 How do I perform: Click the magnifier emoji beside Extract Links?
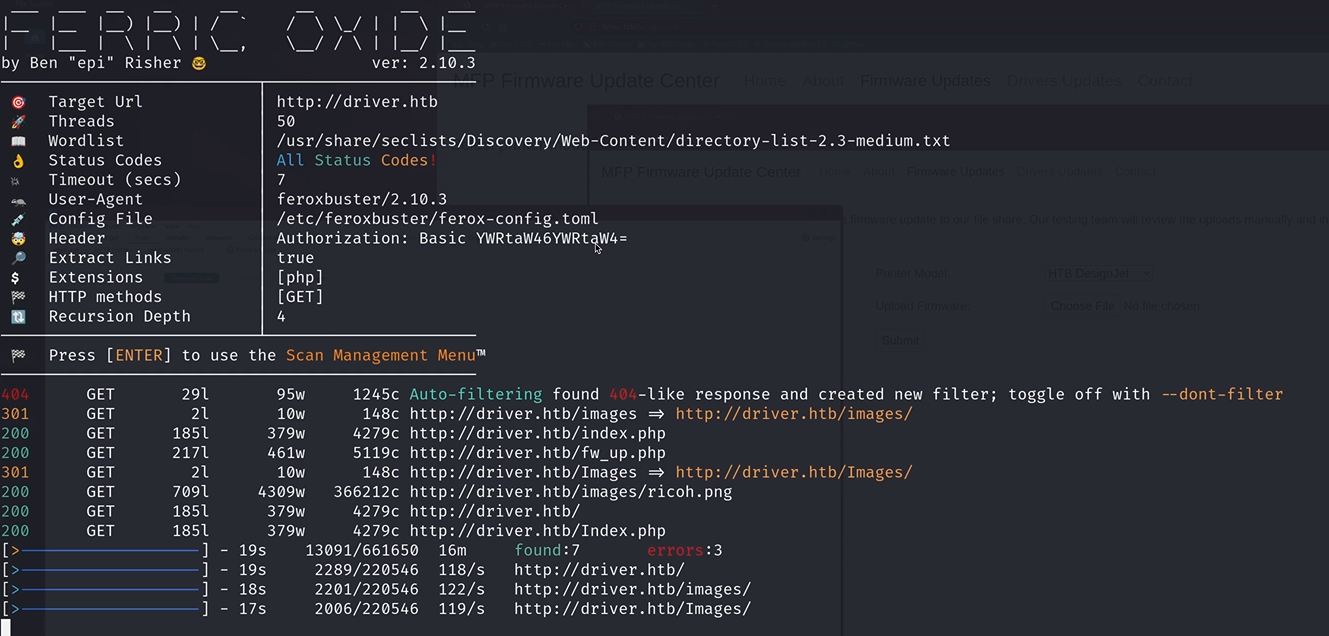tap(18, 258)
